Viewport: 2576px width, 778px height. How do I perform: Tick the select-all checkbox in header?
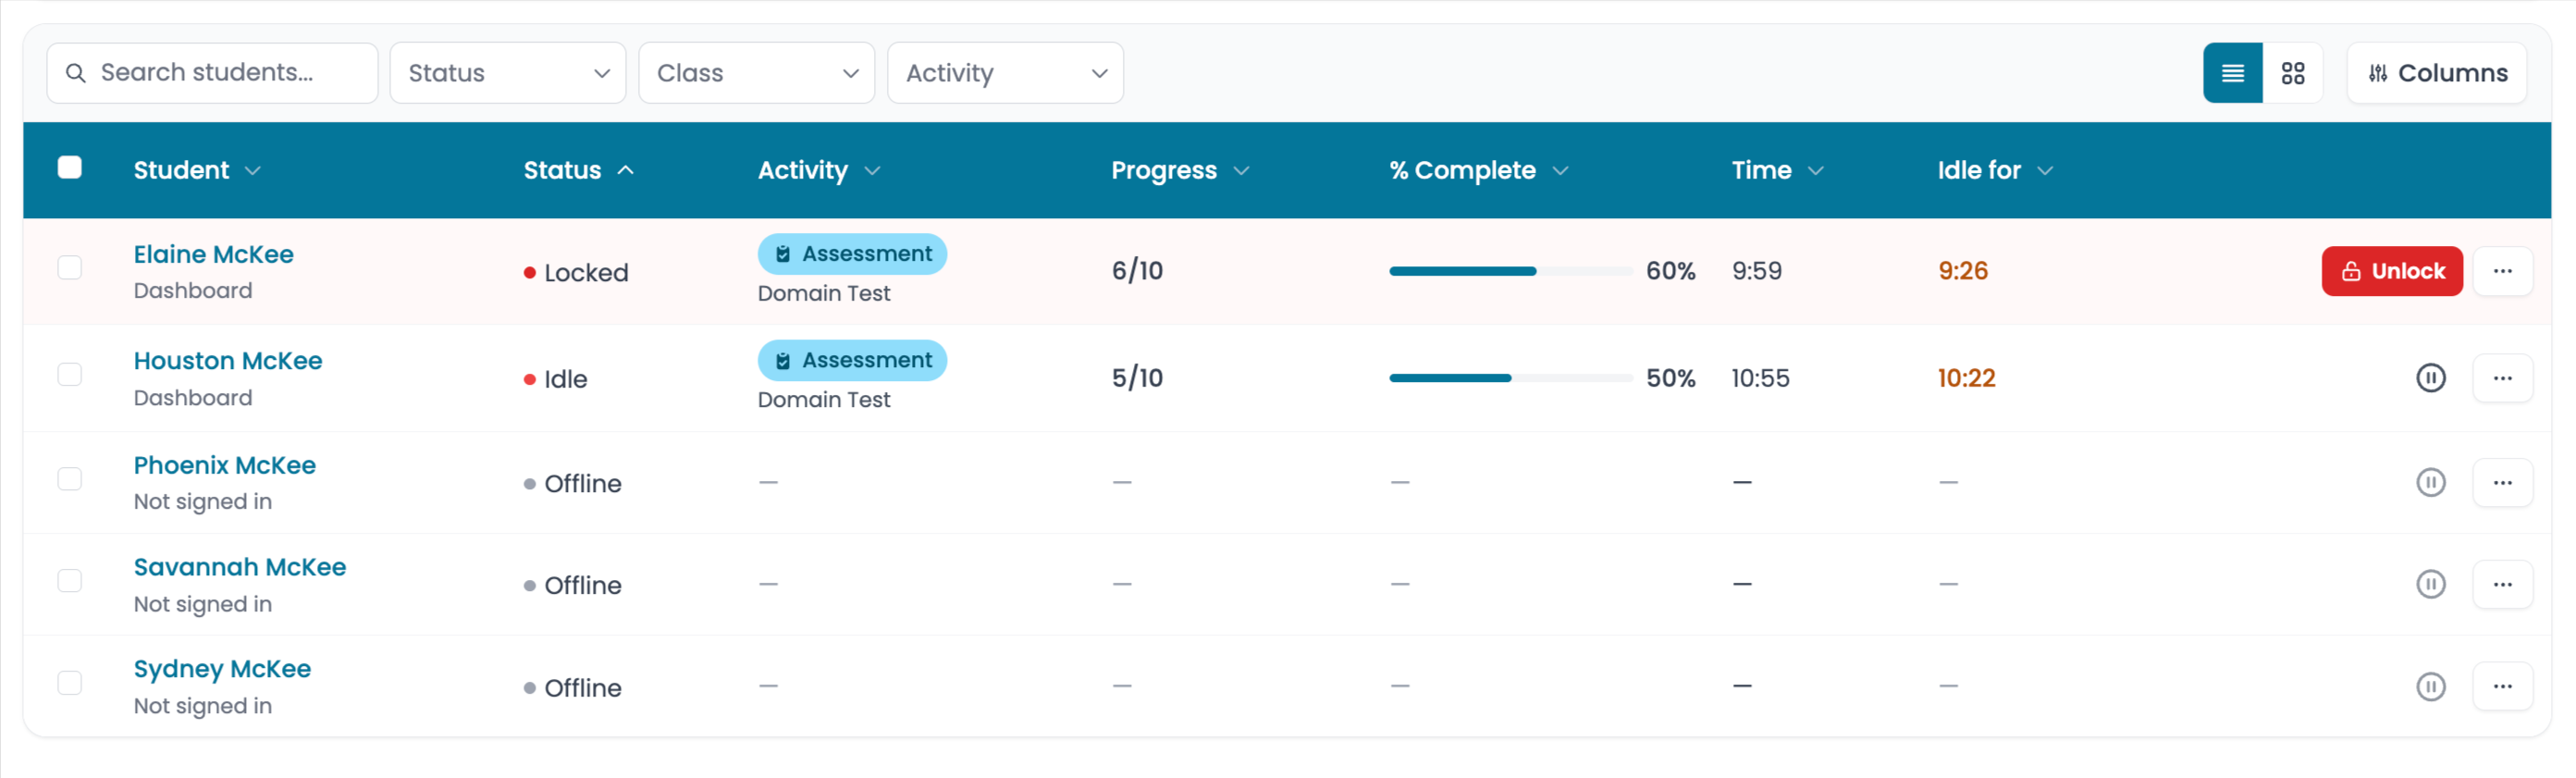(x=70, y=168)
